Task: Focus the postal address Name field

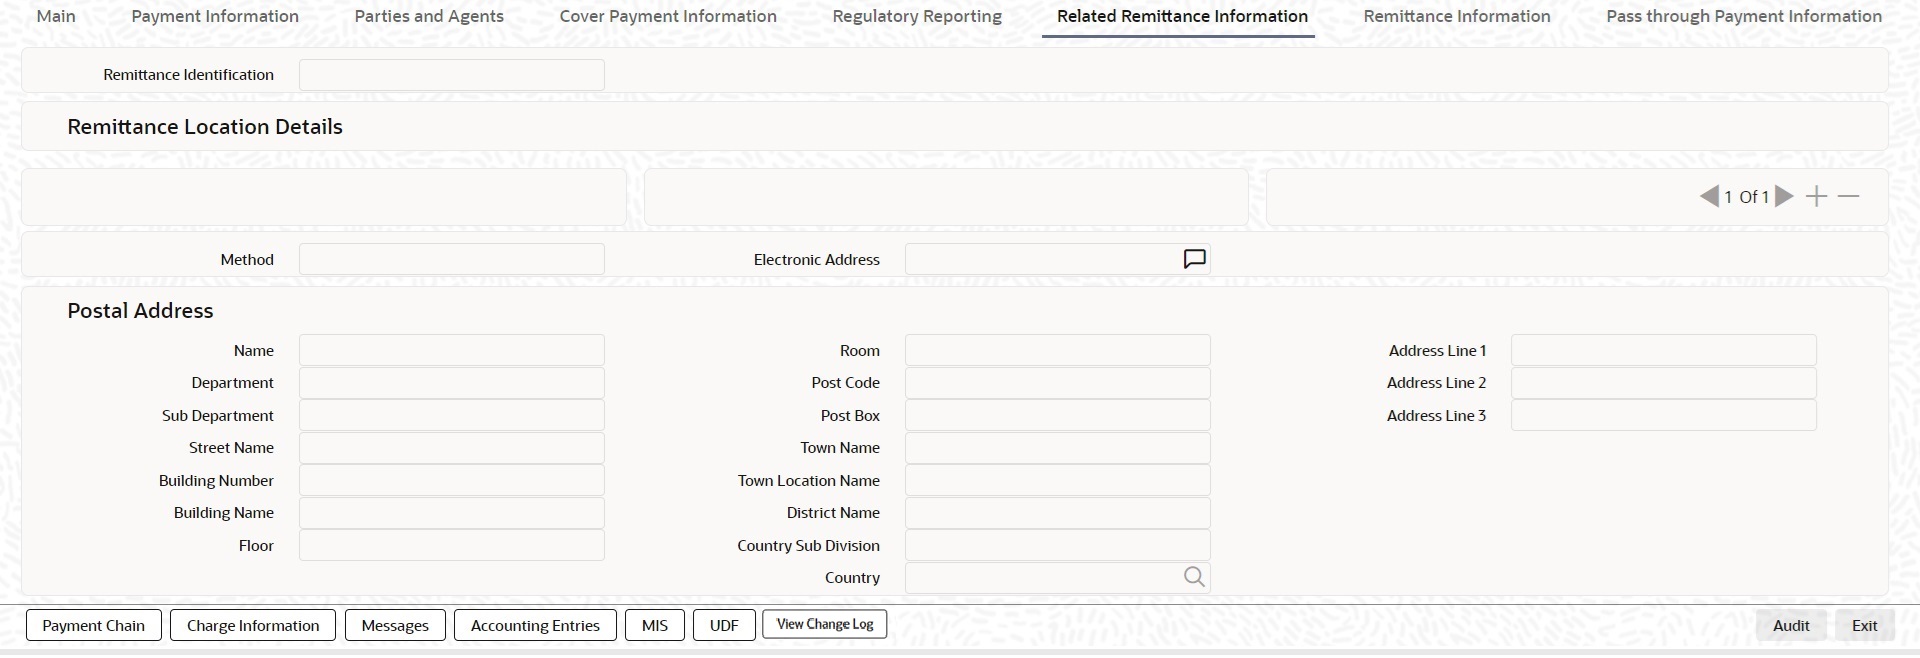Action: (452, 350)
